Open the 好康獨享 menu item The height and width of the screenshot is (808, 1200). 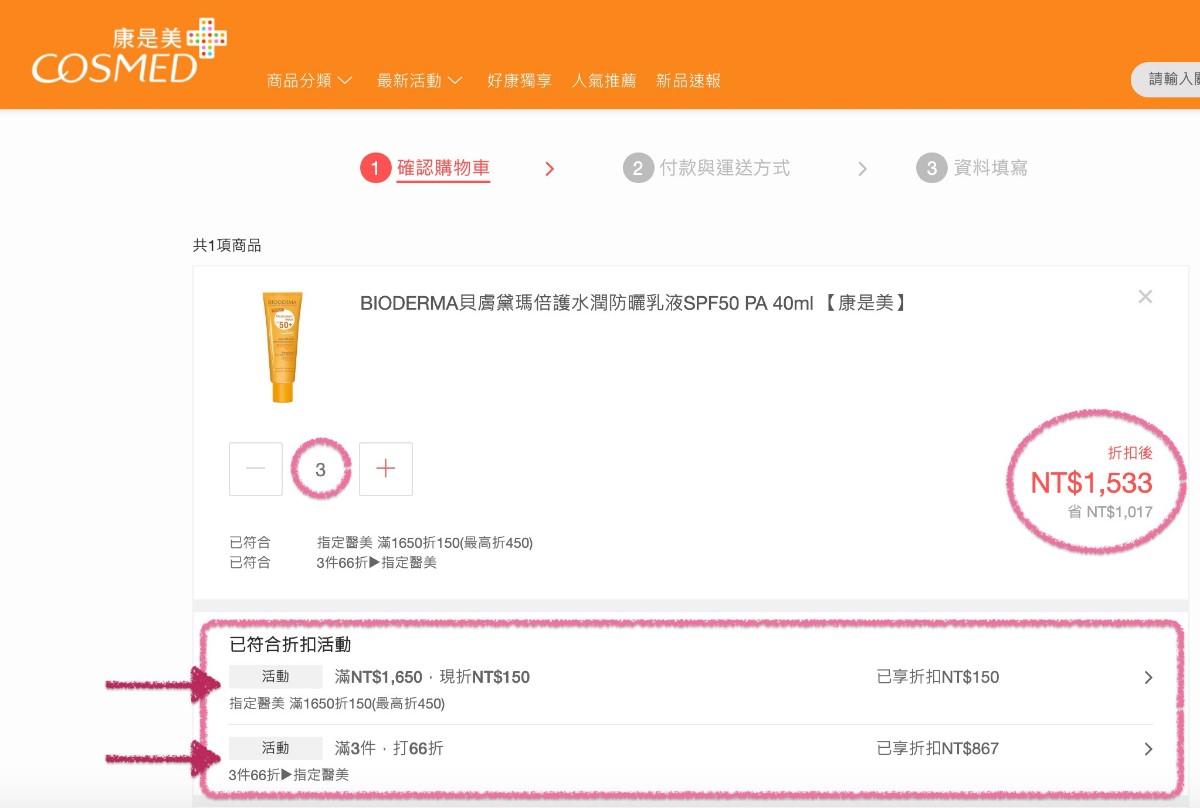coord(519,81)
